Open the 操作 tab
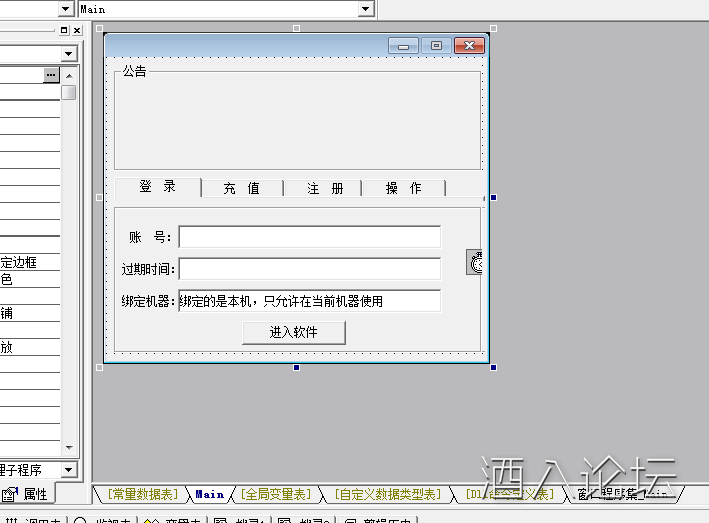The width and height of the screenshot is (709, 523). (403, 188)
